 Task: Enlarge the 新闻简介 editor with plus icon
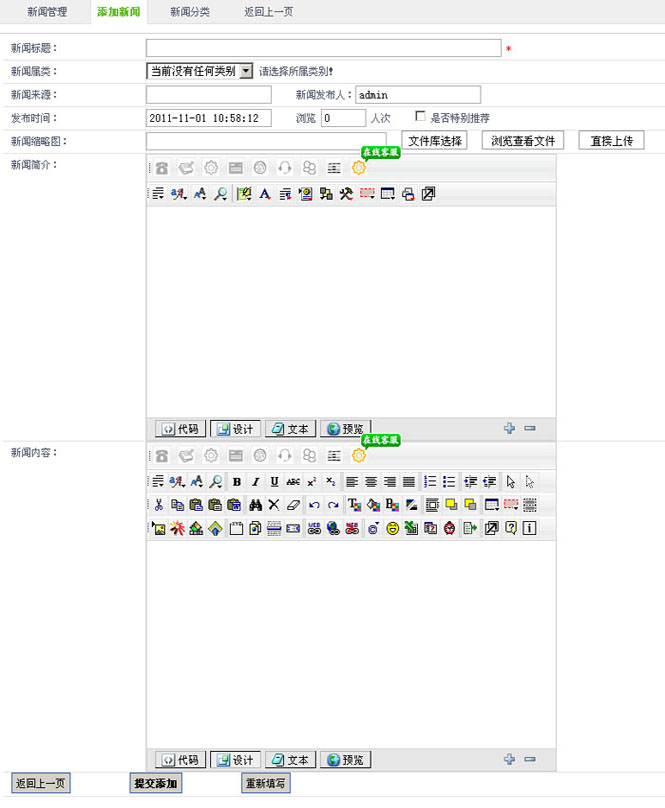[510, 429]
